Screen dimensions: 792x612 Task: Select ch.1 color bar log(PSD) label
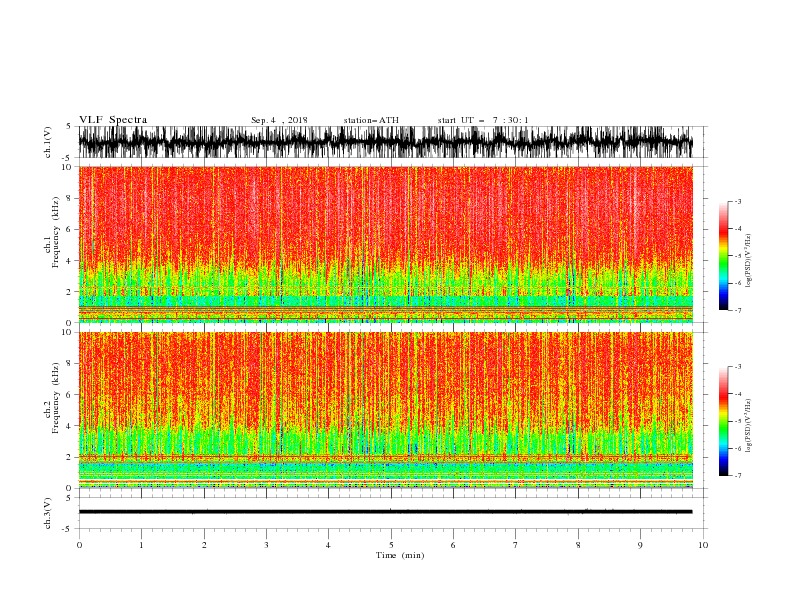coord(749,261)
